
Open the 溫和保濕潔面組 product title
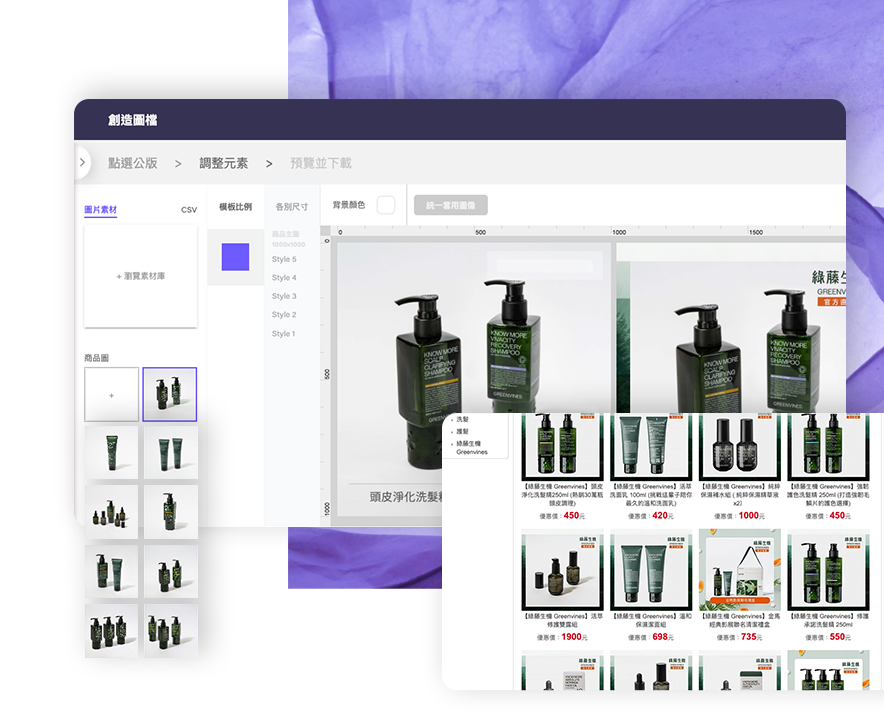point(651,621)
